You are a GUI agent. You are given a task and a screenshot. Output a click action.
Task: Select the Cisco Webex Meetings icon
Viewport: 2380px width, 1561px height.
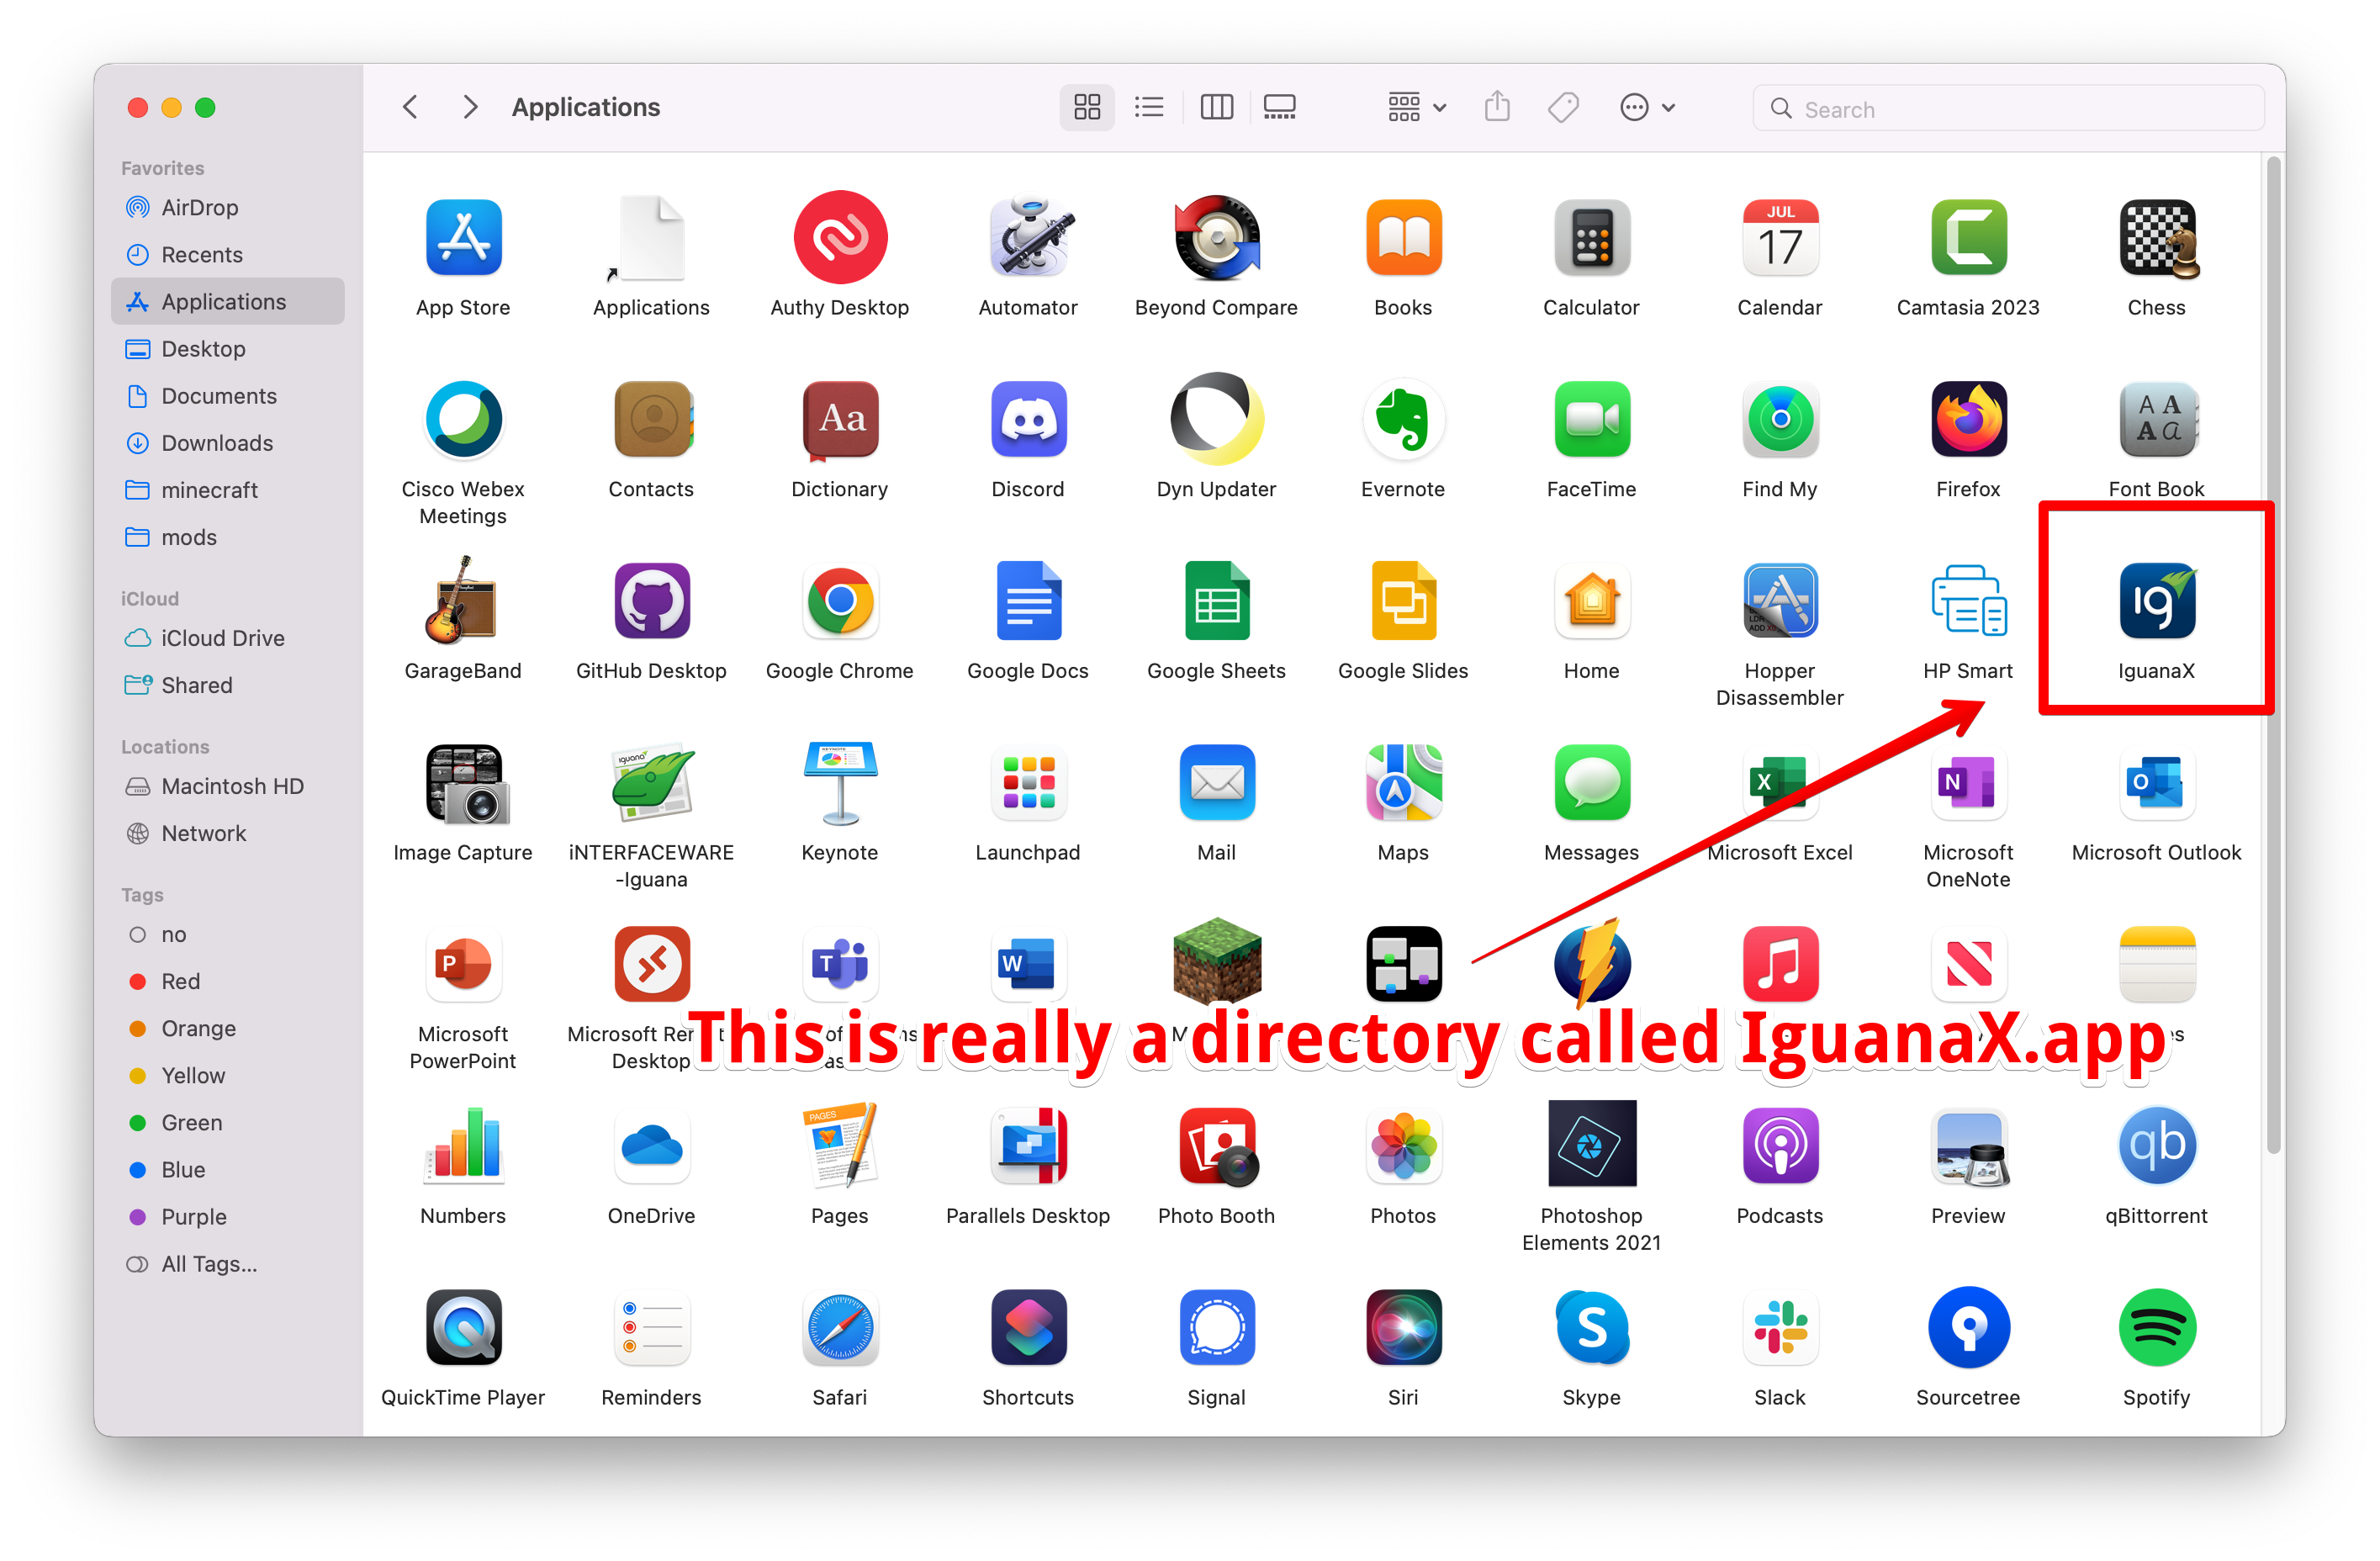pos(463,420)
